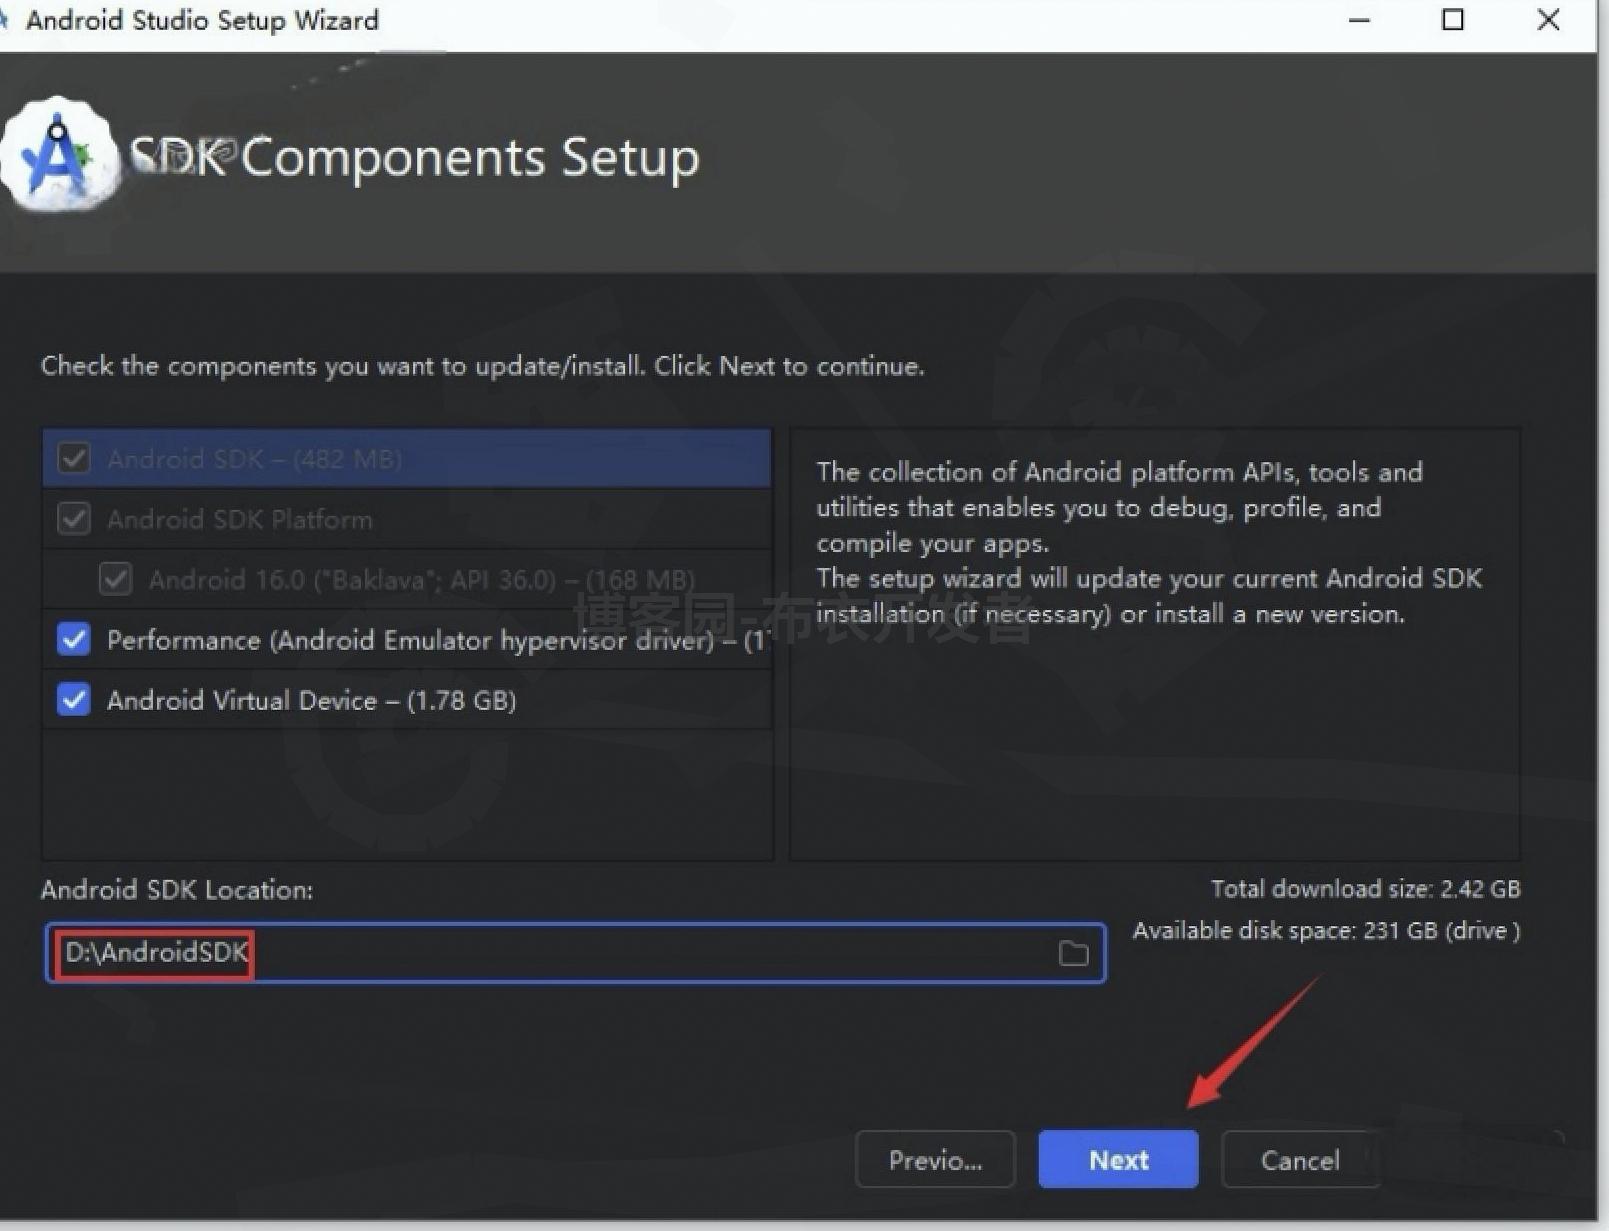
Task: Click the component description text panel
Action: pyautogui.click(x=1155, y=644)
